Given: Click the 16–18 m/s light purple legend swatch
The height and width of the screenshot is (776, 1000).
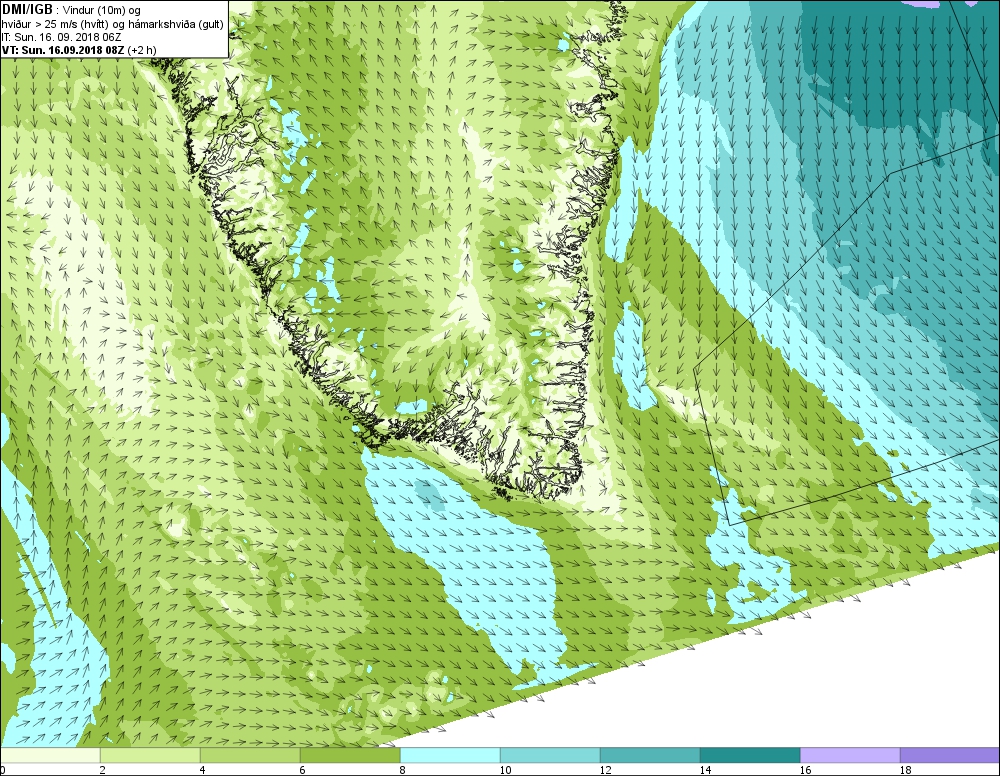Looking at the screenshot, I should (849, 756).
